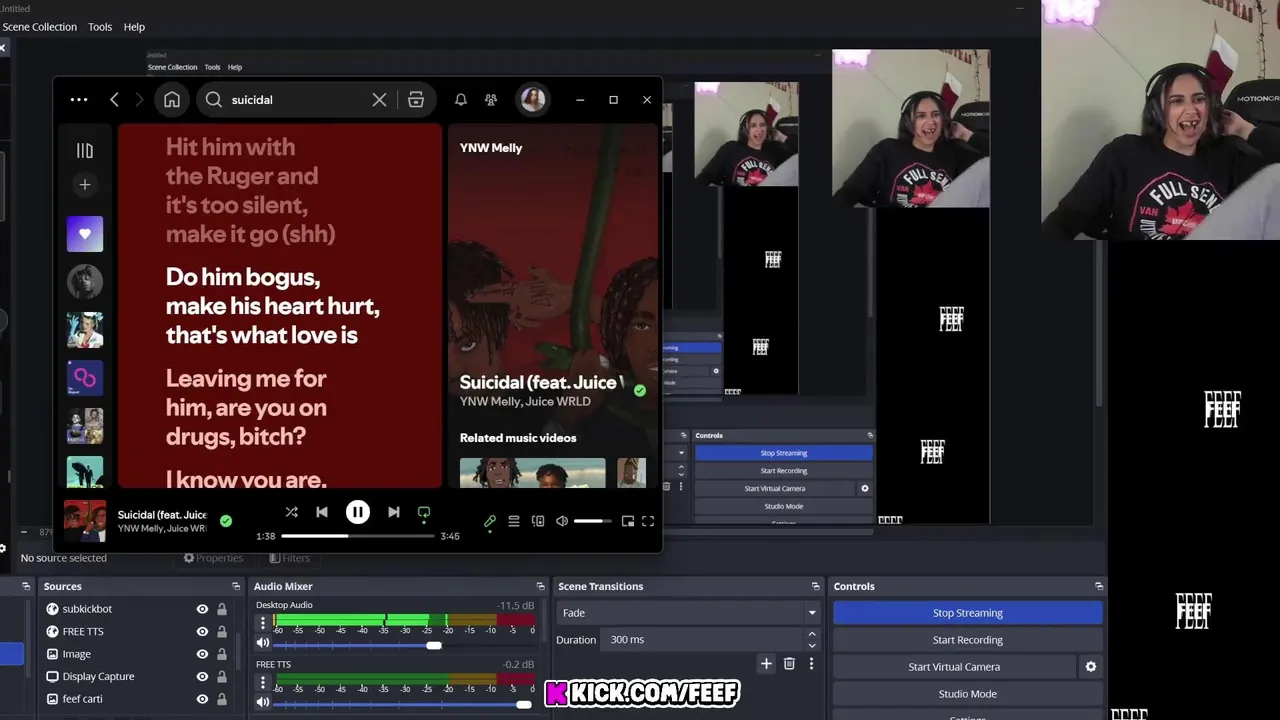Viewport: 1280px width, 720px height.
Task: Toggle visibility of FREE TTS source
Action: [202, 631]
